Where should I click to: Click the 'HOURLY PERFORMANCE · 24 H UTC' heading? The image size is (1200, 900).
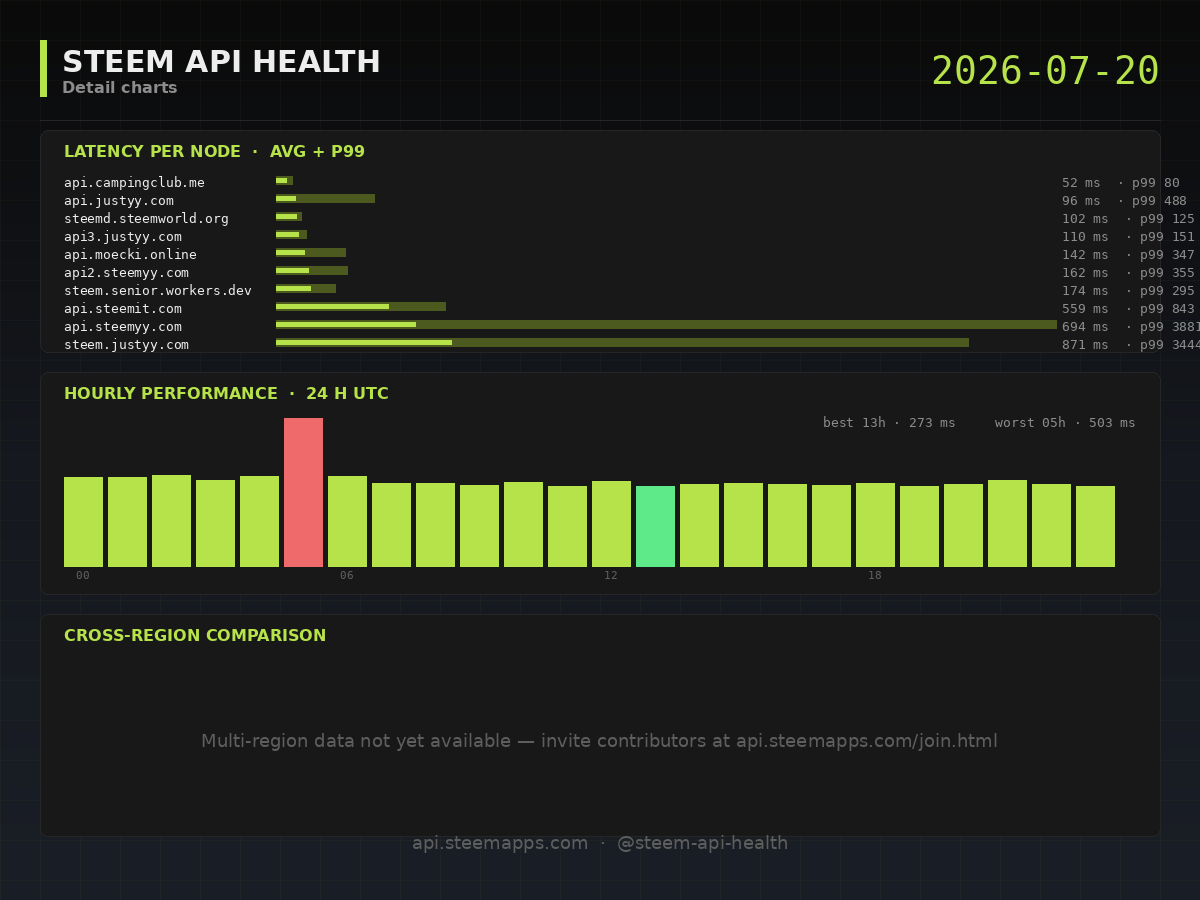[x=226, y=394]
